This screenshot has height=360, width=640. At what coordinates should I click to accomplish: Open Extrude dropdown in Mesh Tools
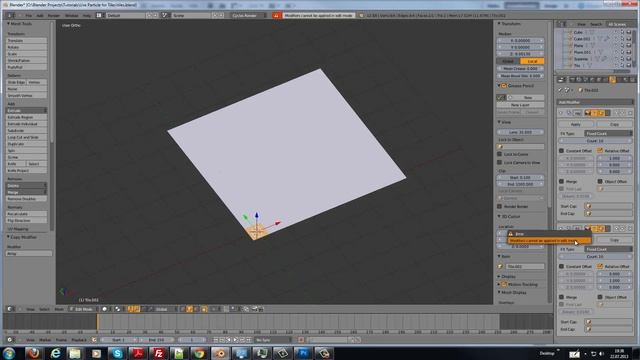pos(26,111)
